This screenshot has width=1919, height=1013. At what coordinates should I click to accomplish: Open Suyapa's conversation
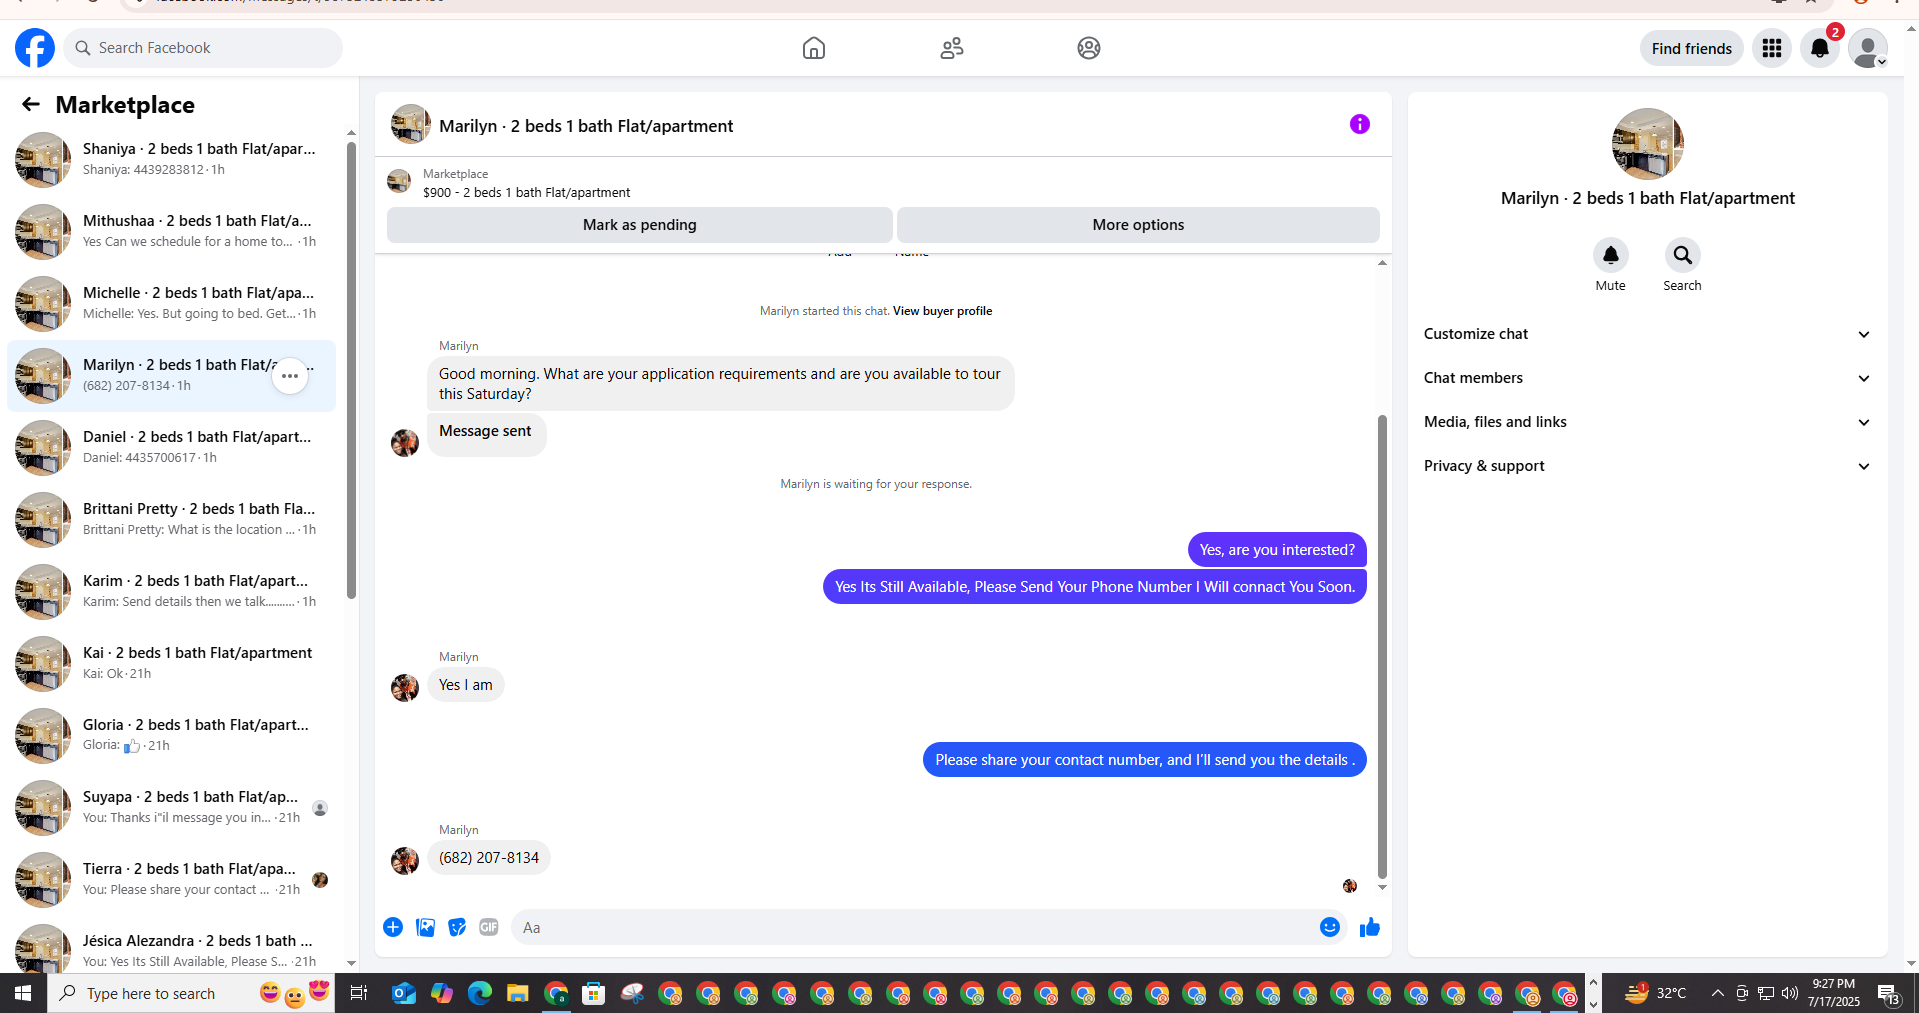click(172, 808)
